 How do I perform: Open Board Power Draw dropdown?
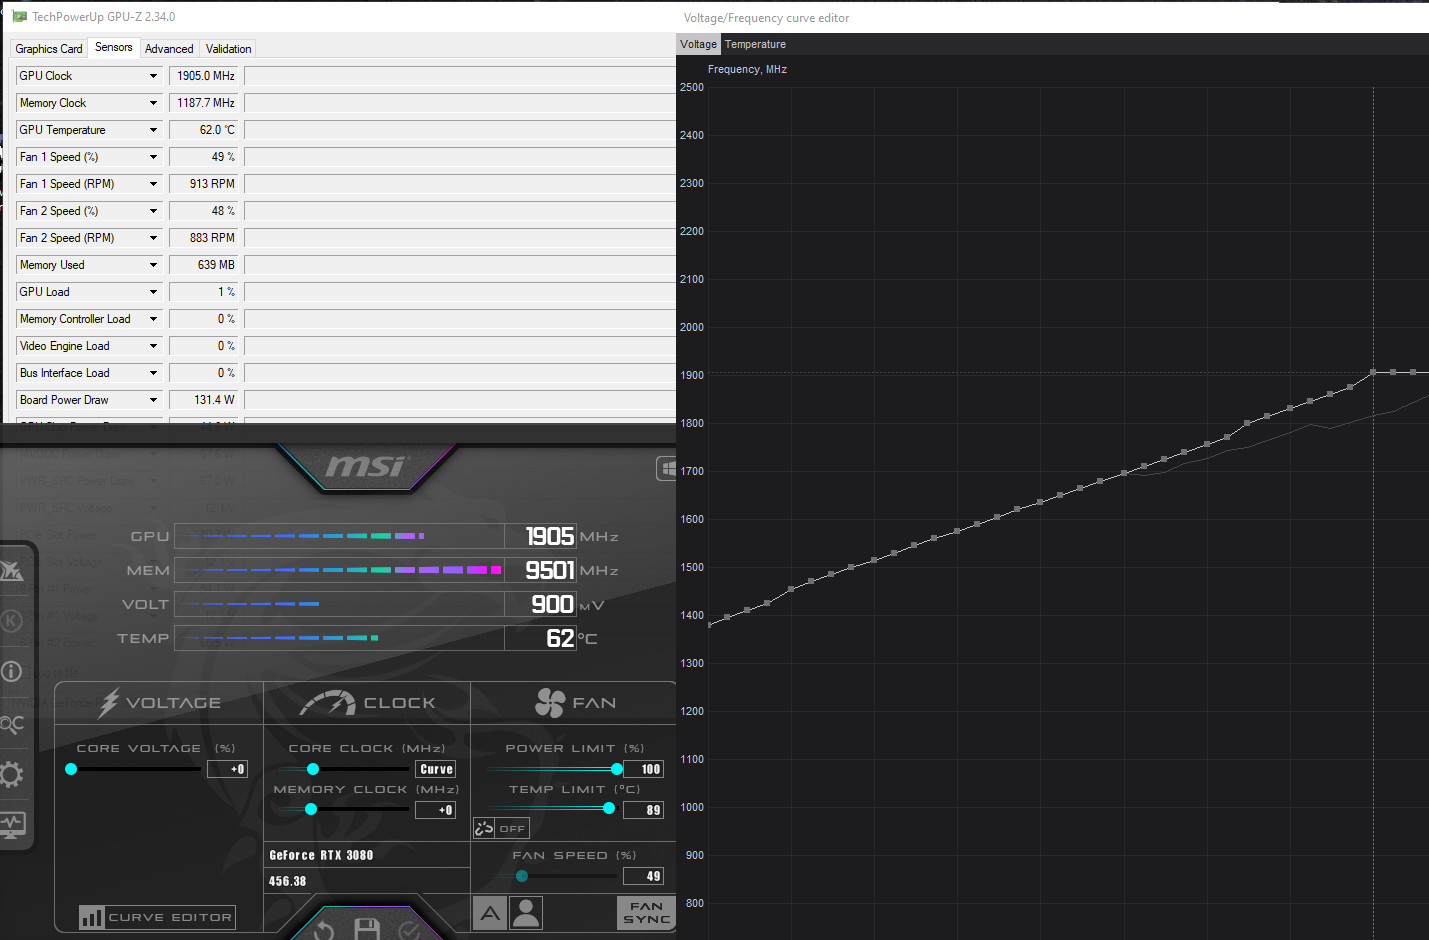153,400
